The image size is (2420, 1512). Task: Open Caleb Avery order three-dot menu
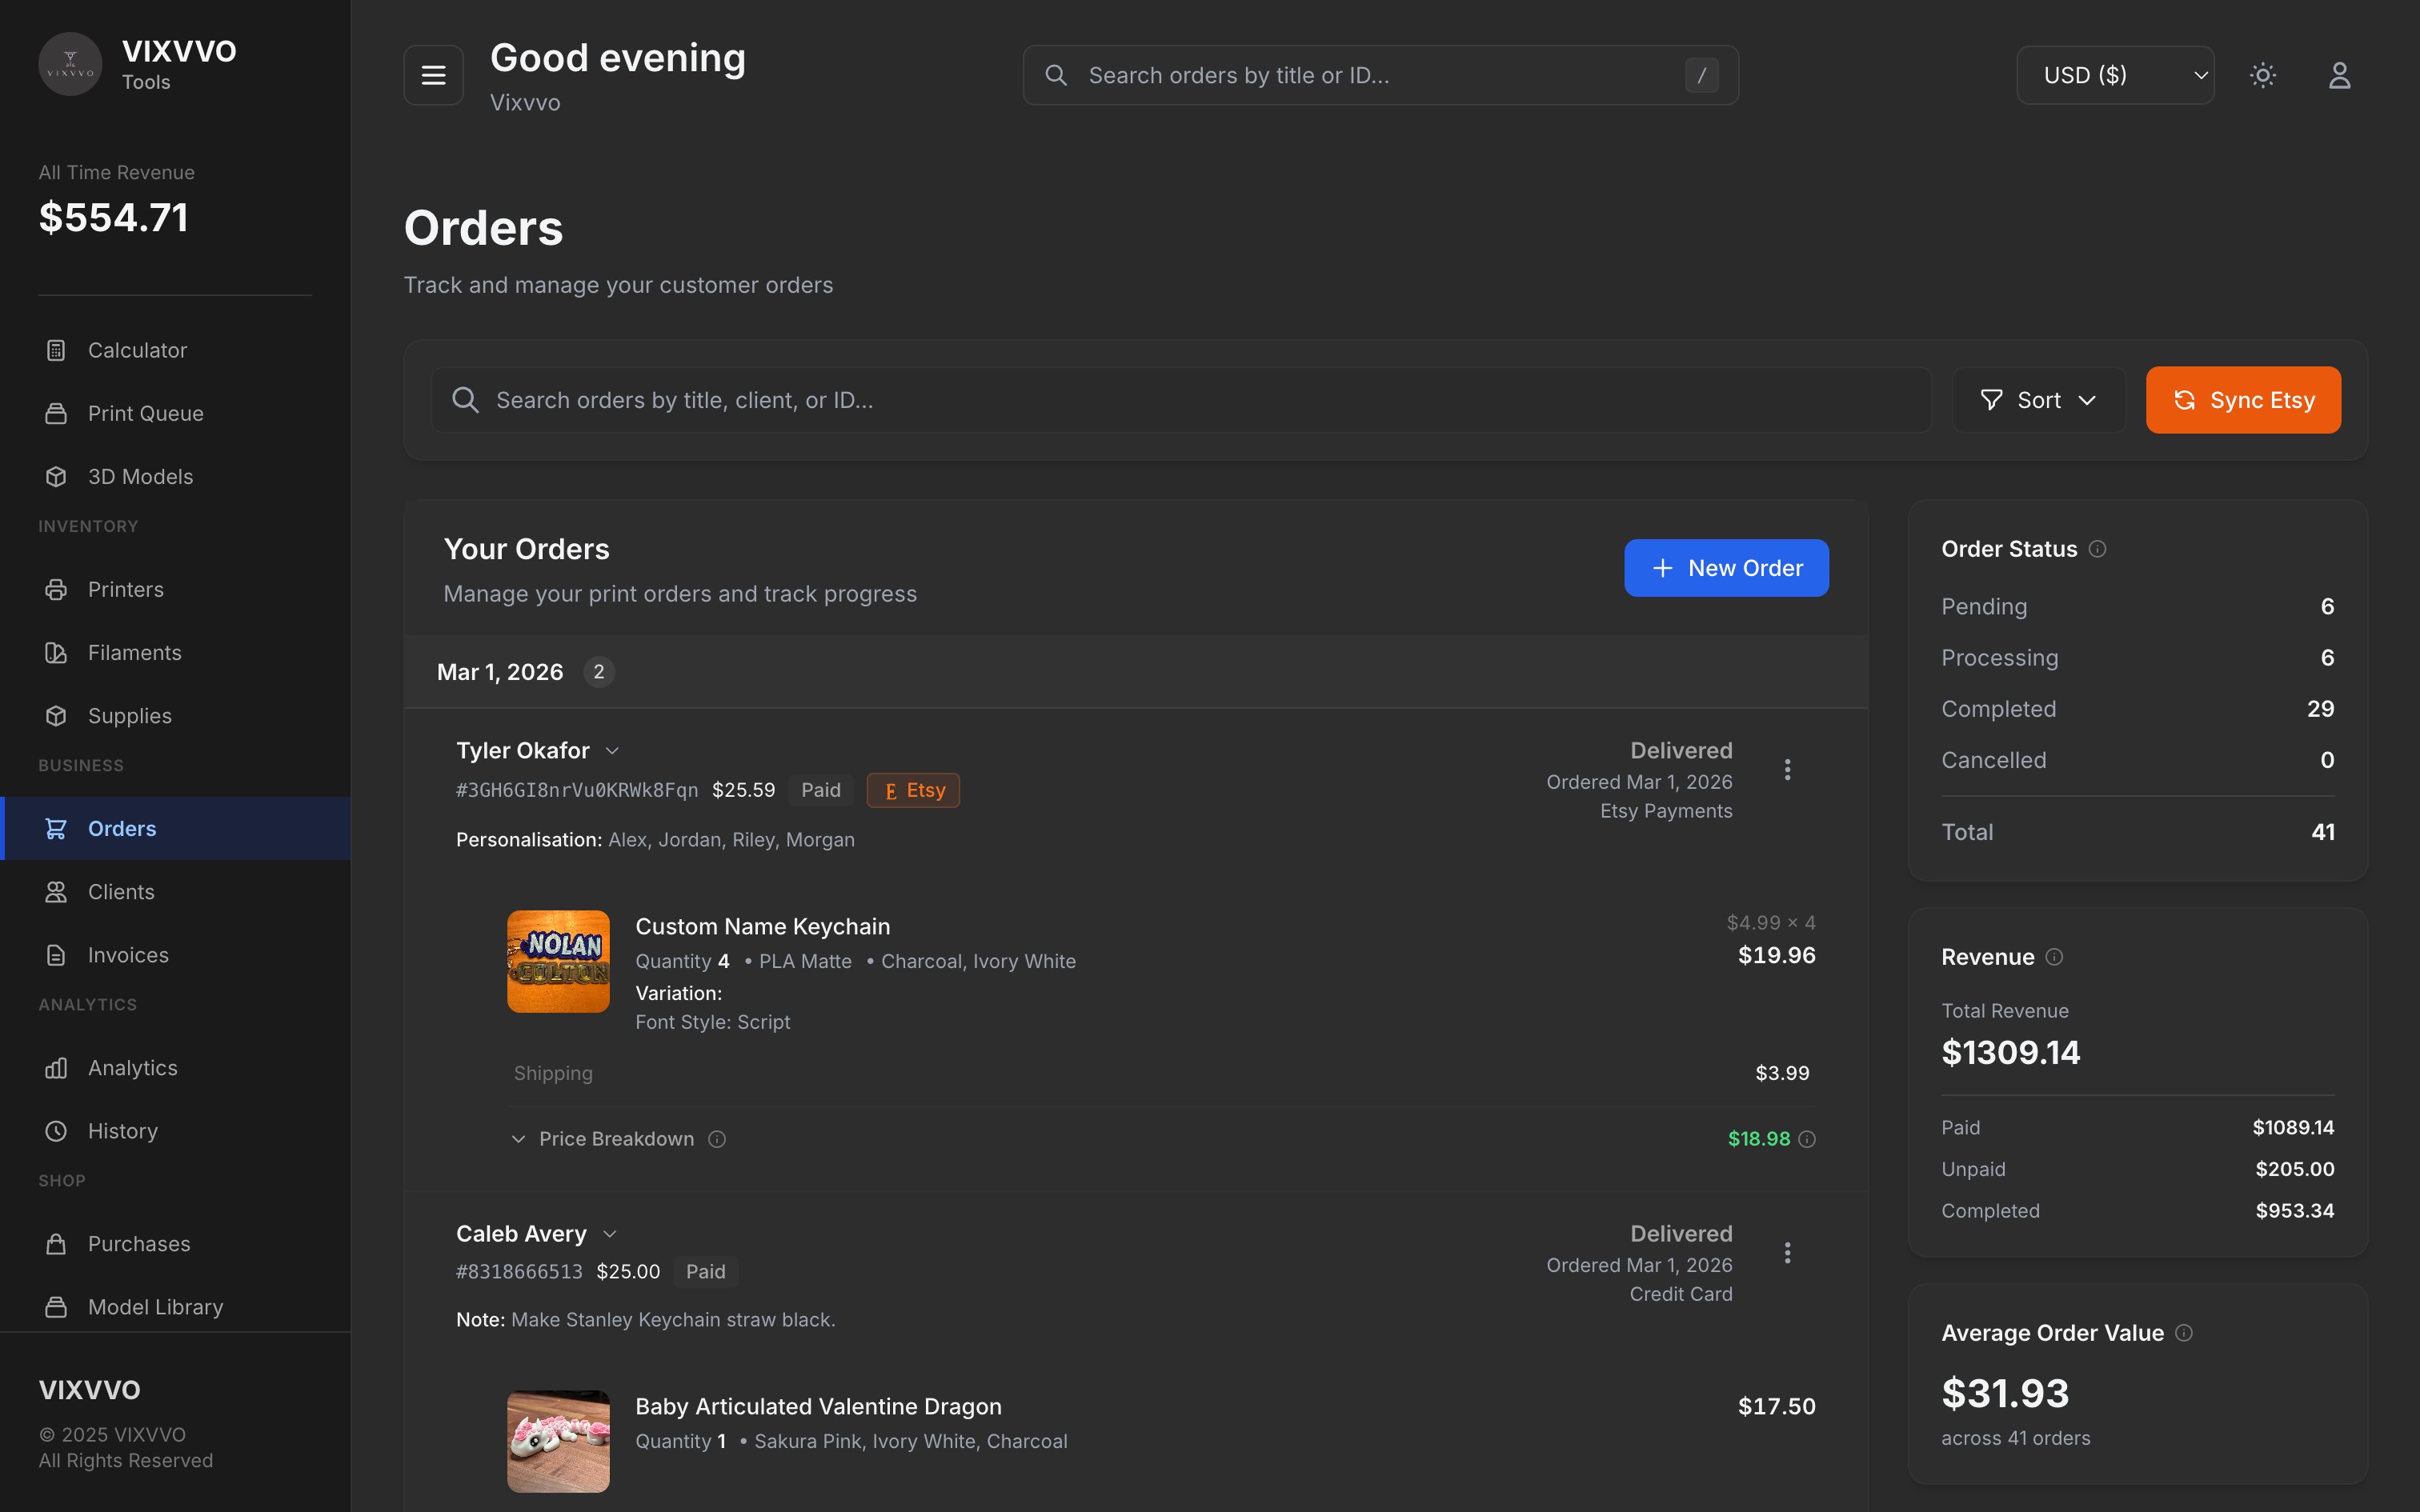point(1787,1252)
